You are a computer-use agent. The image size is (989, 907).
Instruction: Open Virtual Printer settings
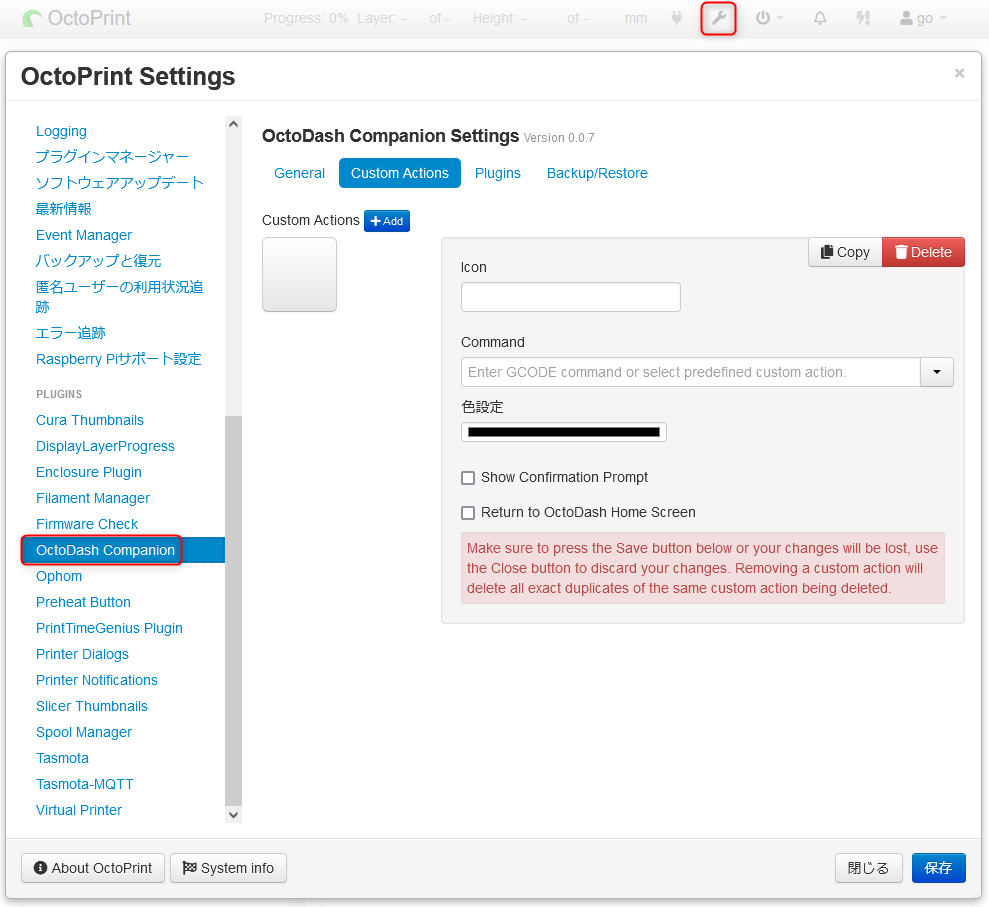tap(79, 810)
